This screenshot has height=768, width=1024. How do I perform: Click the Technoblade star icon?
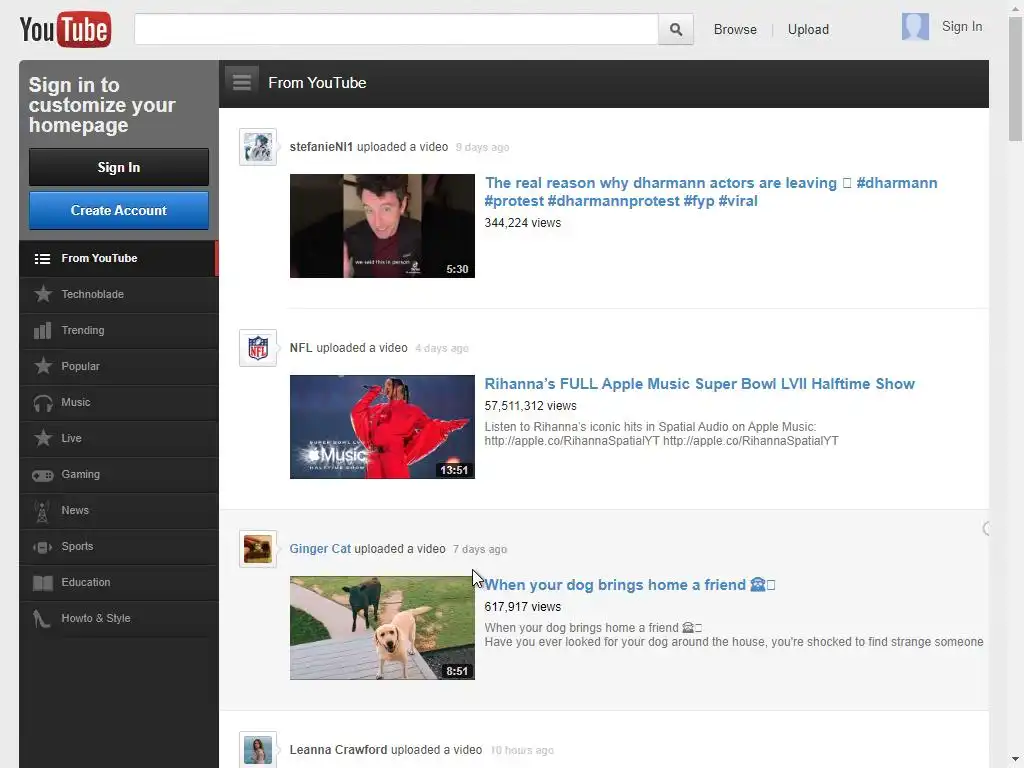click(x=43, y=294)
